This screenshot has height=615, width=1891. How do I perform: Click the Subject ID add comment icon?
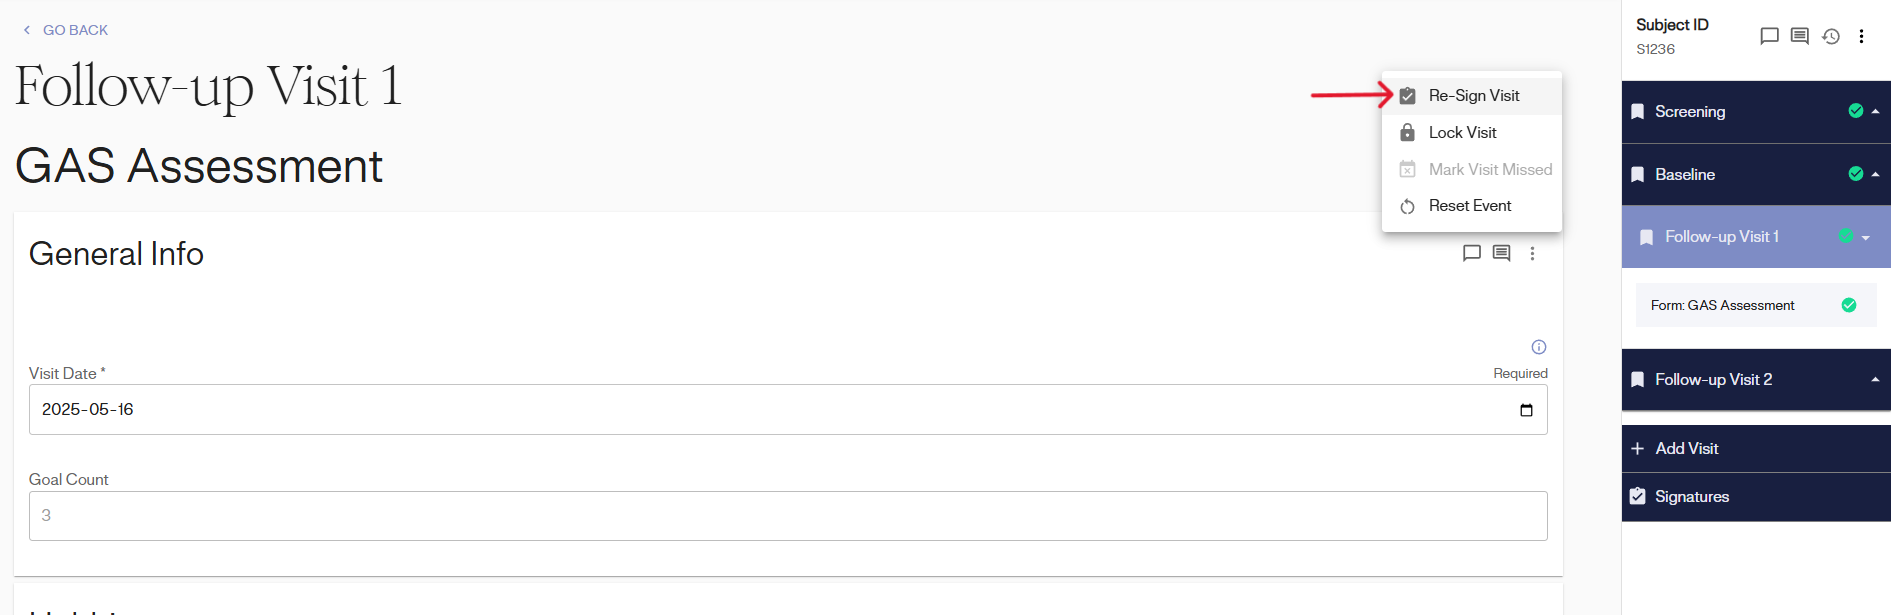(x=1768, y=36)
